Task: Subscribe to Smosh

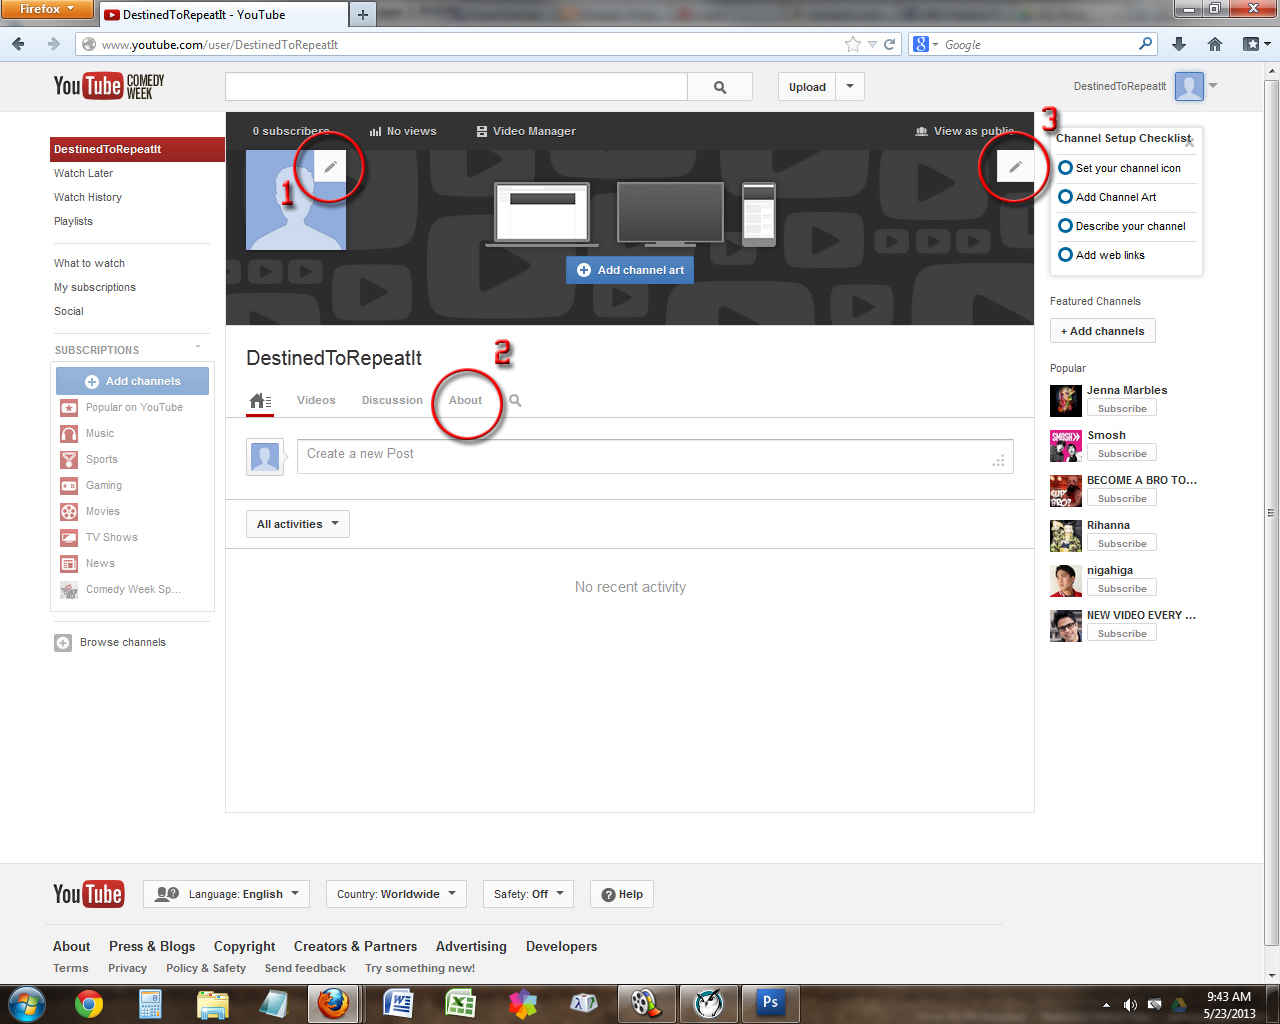Action: click(x=1121, y=452)
